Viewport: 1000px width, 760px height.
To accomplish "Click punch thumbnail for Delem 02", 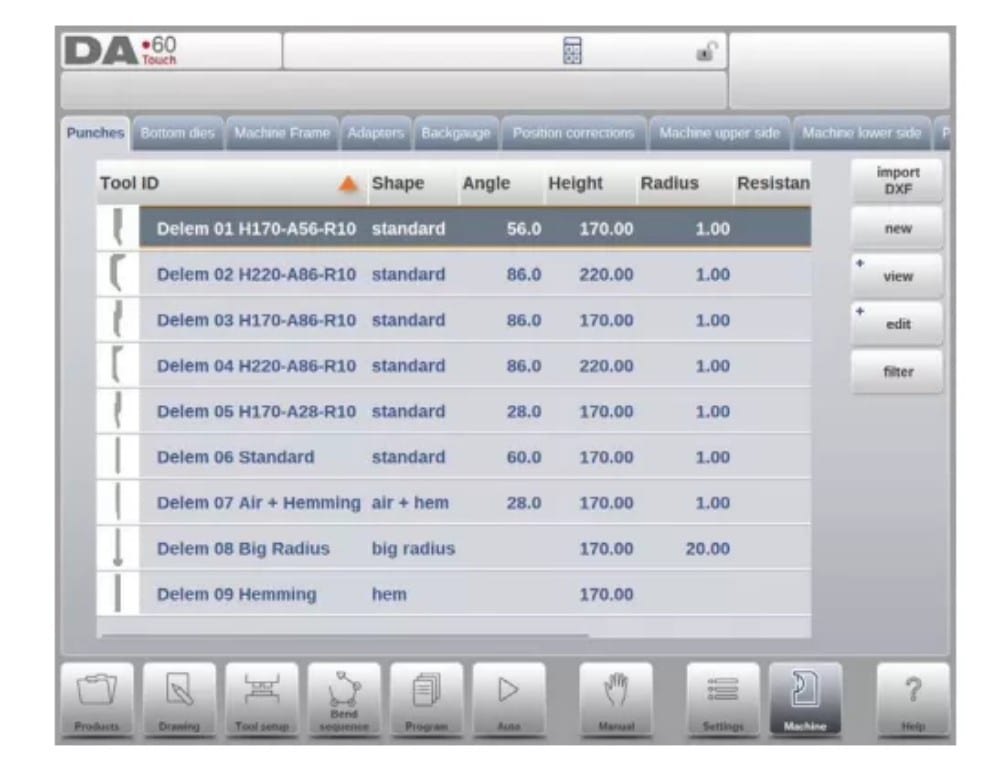I will point(118,274).
